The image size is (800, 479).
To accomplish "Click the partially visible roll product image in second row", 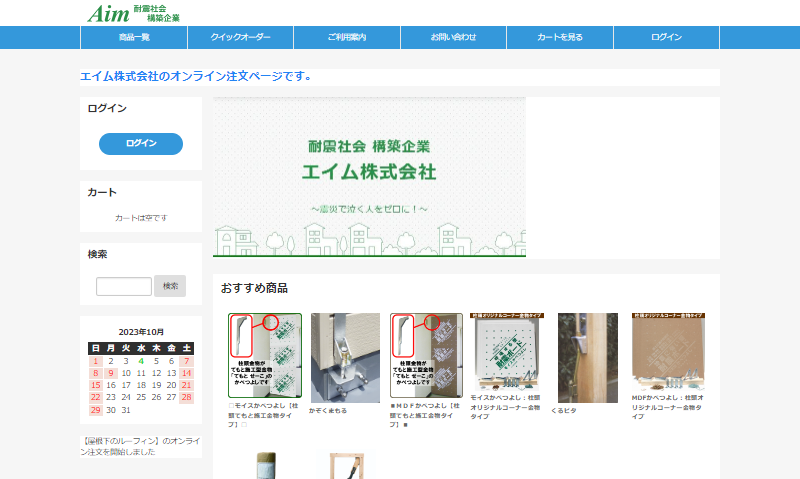I will pyautogui.click(x=266, y=465).
